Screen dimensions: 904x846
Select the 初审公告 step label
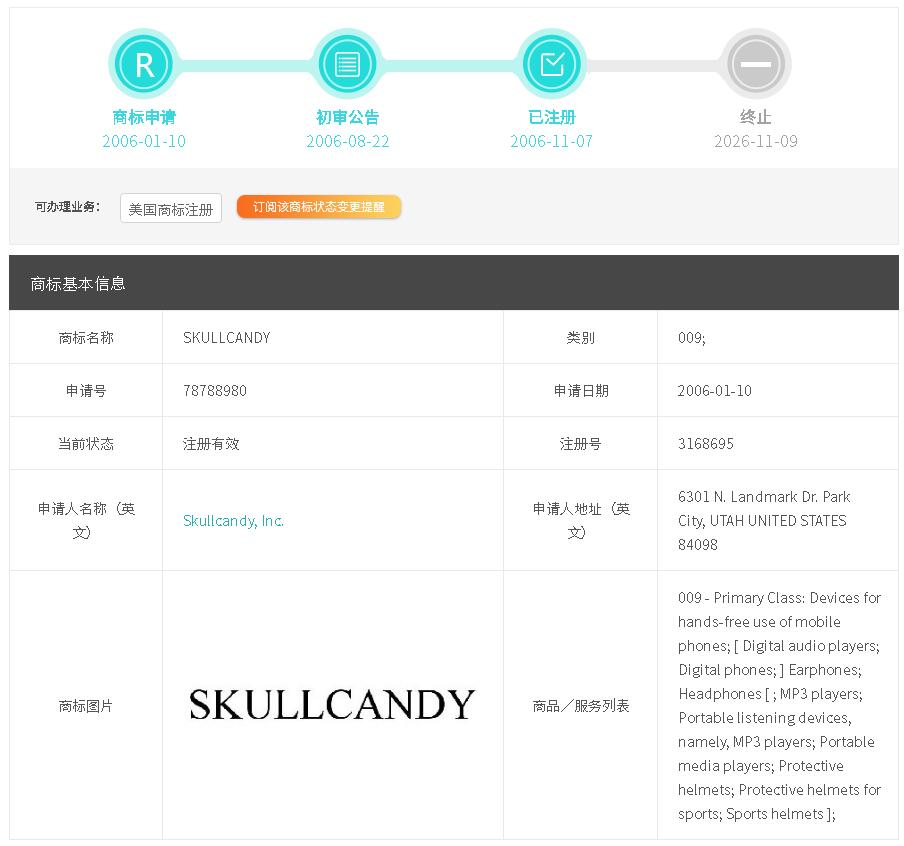[x=347, y=117]
